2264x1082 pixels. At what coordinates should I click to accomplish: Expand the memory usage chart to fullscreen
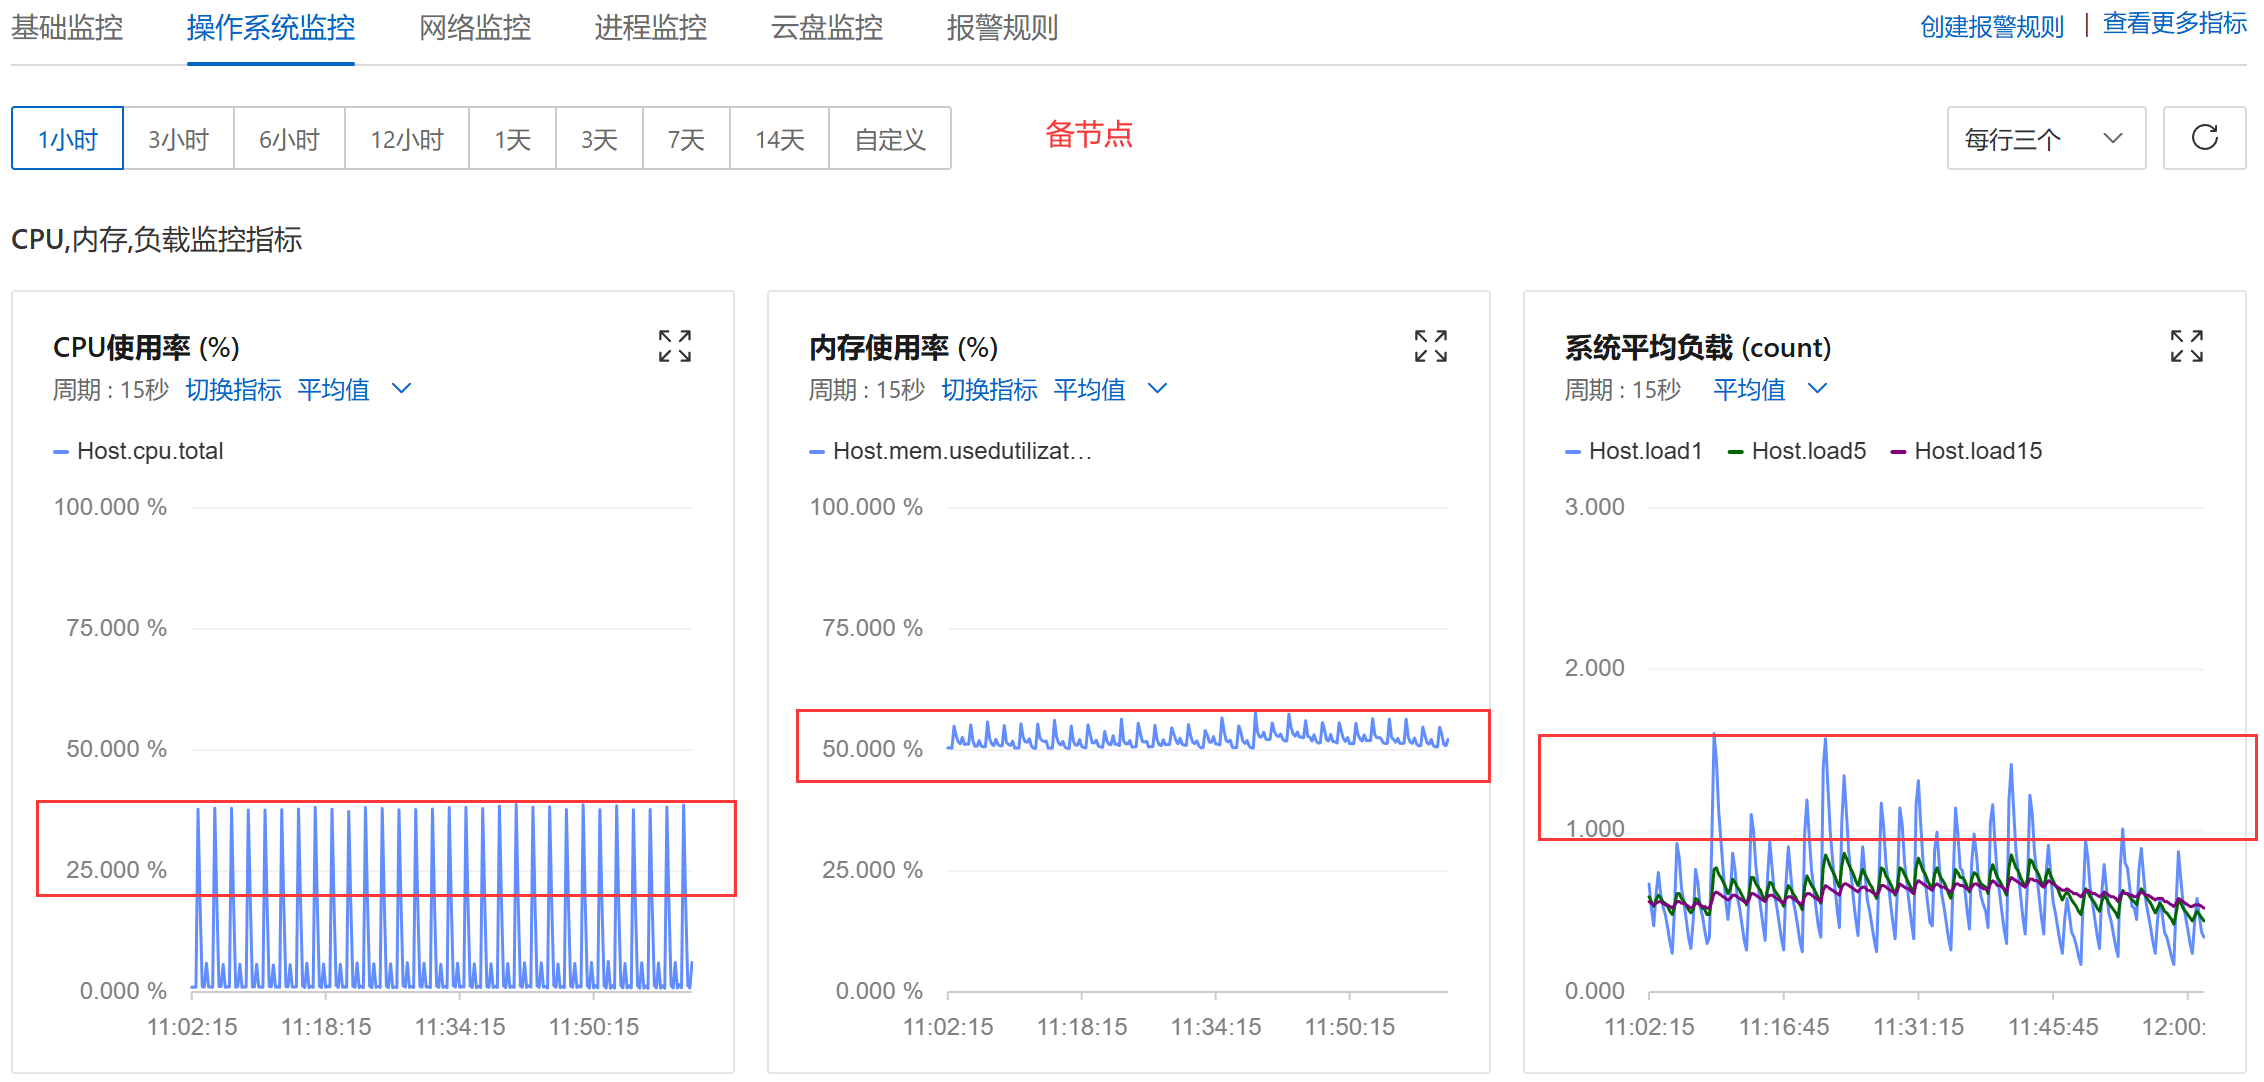[1431, 346]
